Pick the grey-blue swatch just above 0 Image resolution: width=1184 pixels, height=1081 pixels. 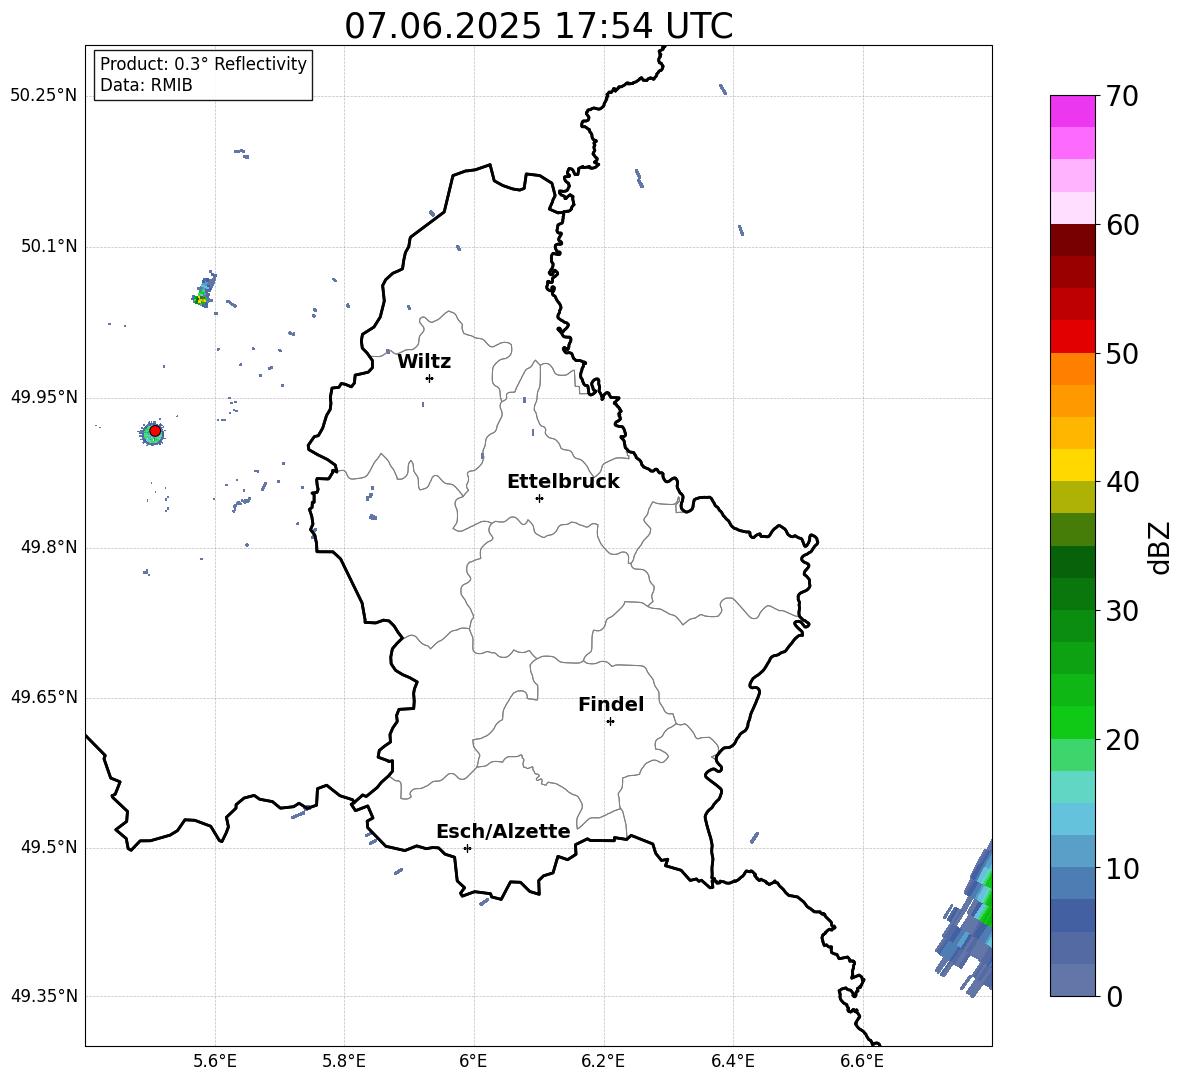click(x=1072, y=980)
